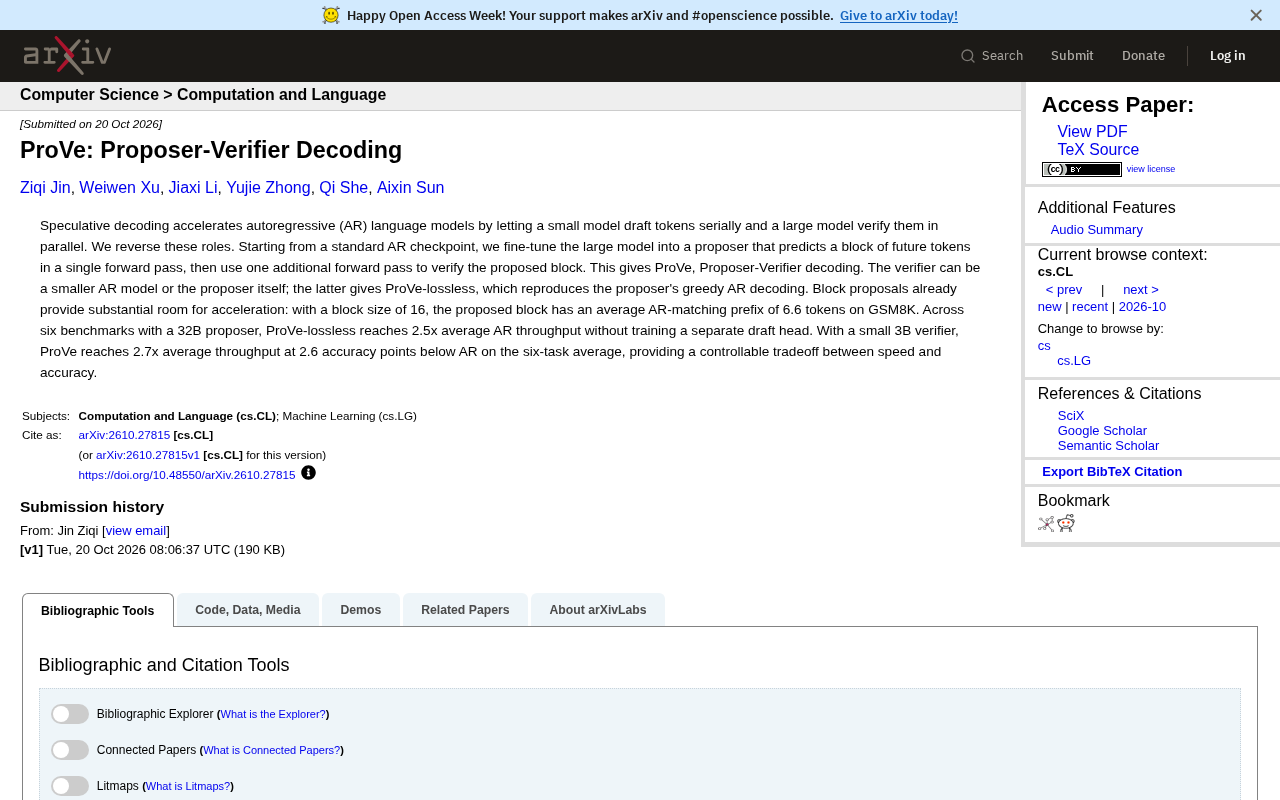Bookmark the paper with the BibSonomy icon
Viewport: 1280px width, 800px height.
point(1046,524)
